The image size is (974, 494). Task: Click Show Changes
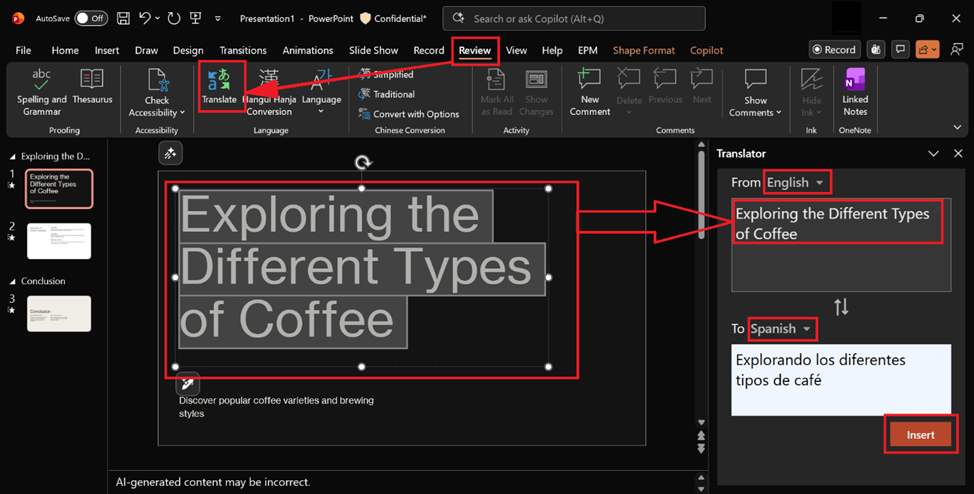pyautogui.click(x=536, y=93)
